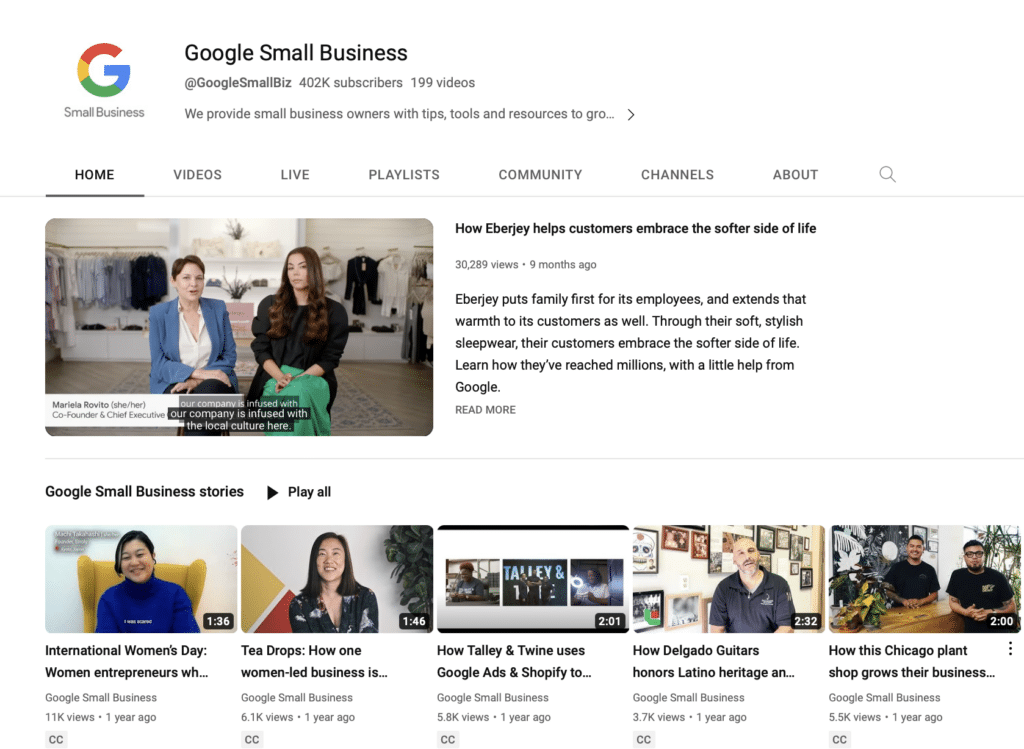
Task: Expand channel description with the chevron arrow
Action: (x=631, y=114)
